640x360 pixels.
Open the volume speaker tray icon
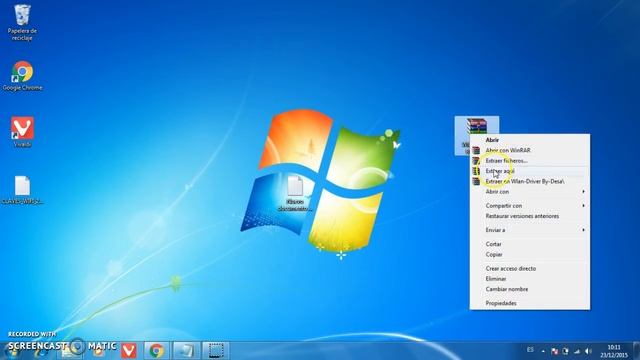coord(588,351)
